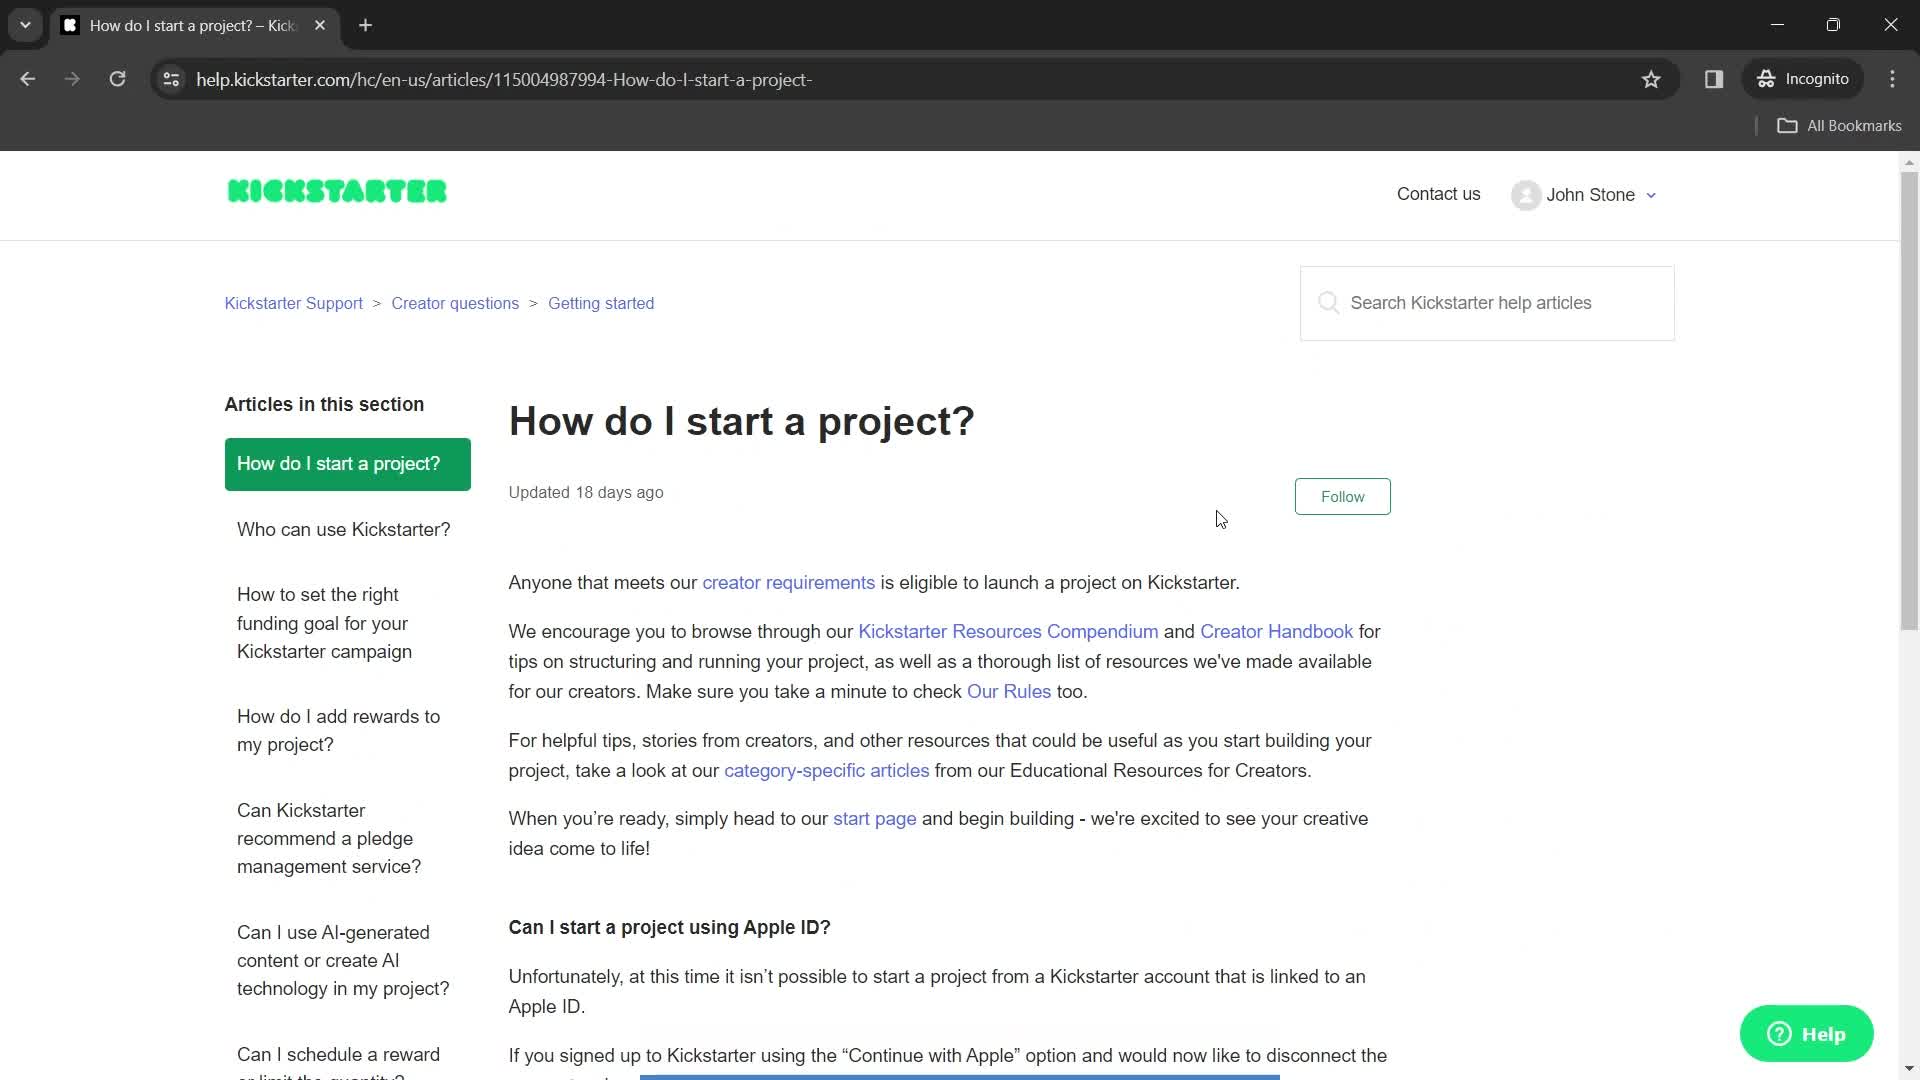1920x1080 pixels.
Task: Click the page vertical scrollbar
Action: coord(1909,400)
